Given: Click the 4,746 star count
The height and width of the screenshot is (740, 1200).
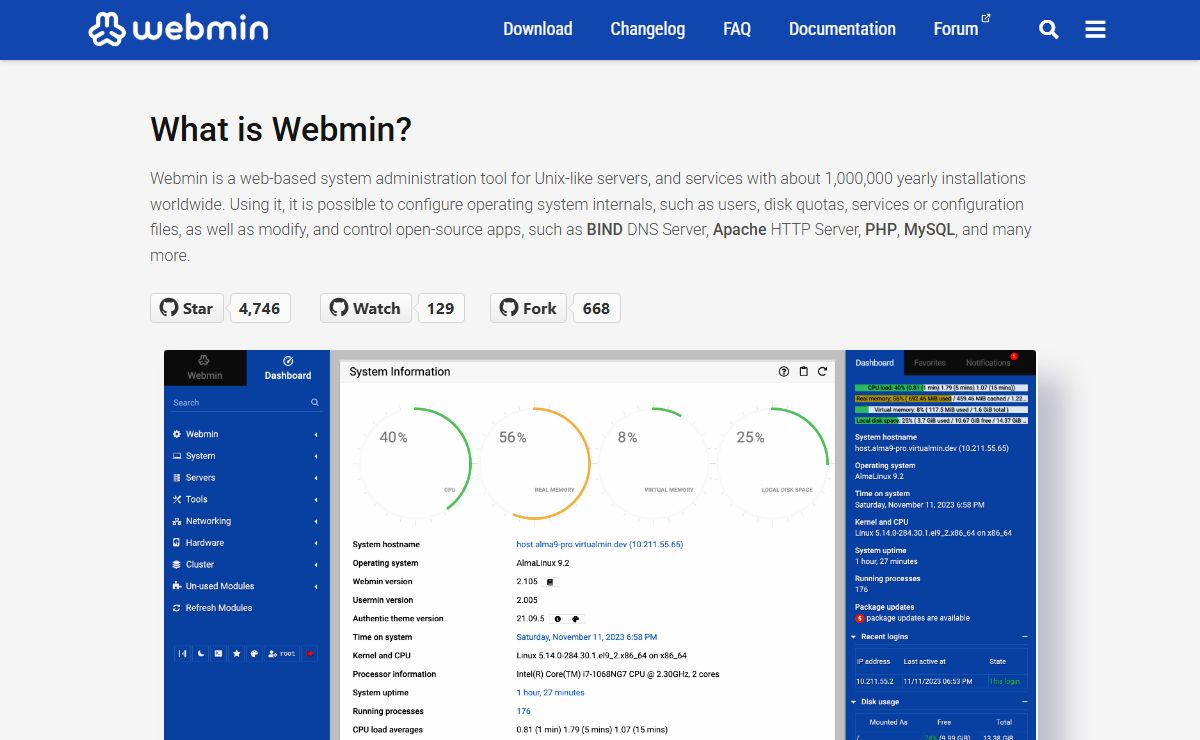Looking at the screenshot, I should [260, 308].
